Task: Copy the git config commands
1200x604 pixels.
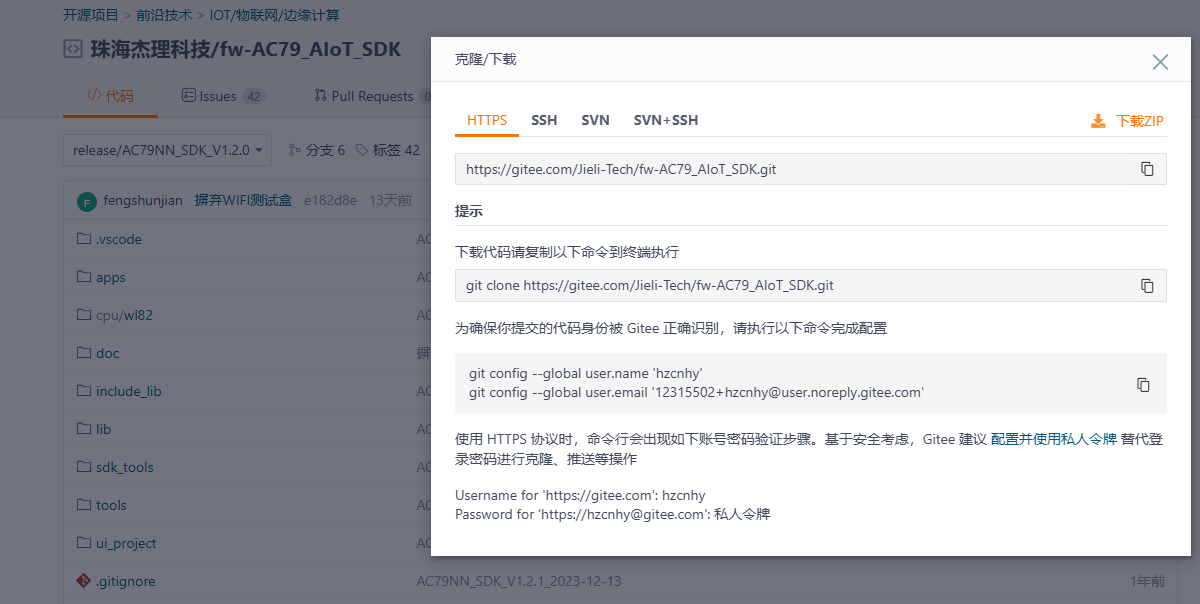Action: tap(1143, 385)
